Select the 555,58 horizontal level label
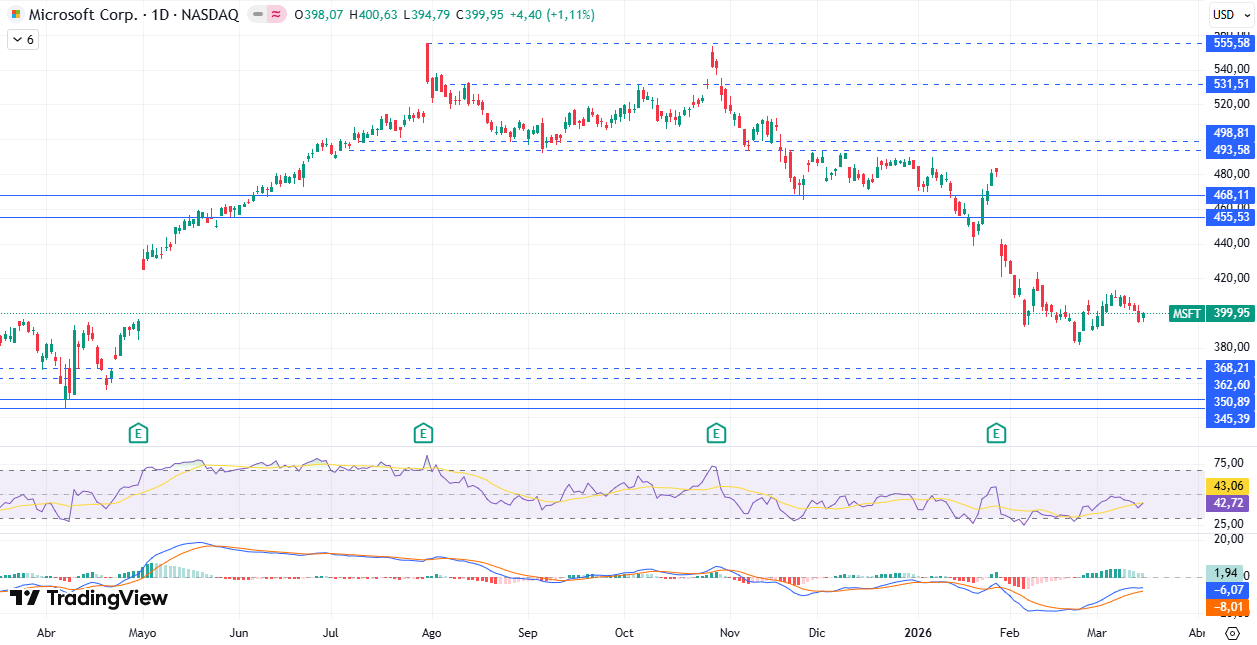 (x=1231, y=43)
